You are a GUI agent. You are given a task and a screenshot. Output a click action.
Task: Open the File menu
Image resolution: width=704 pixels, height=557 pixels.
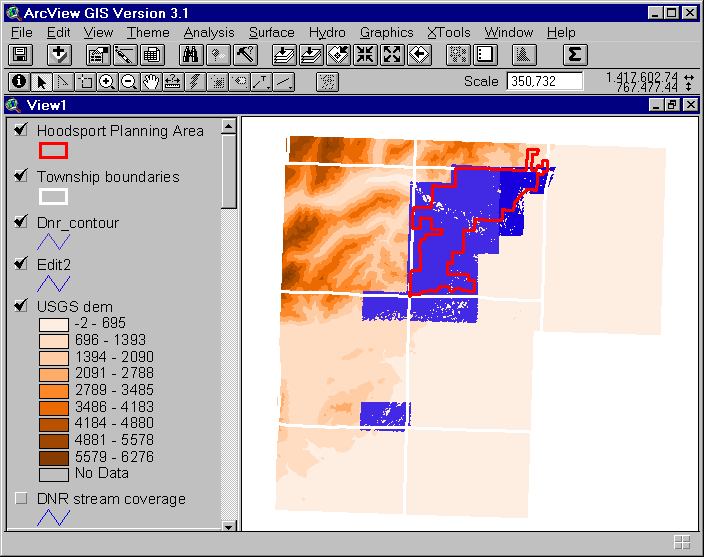[22, 32]
